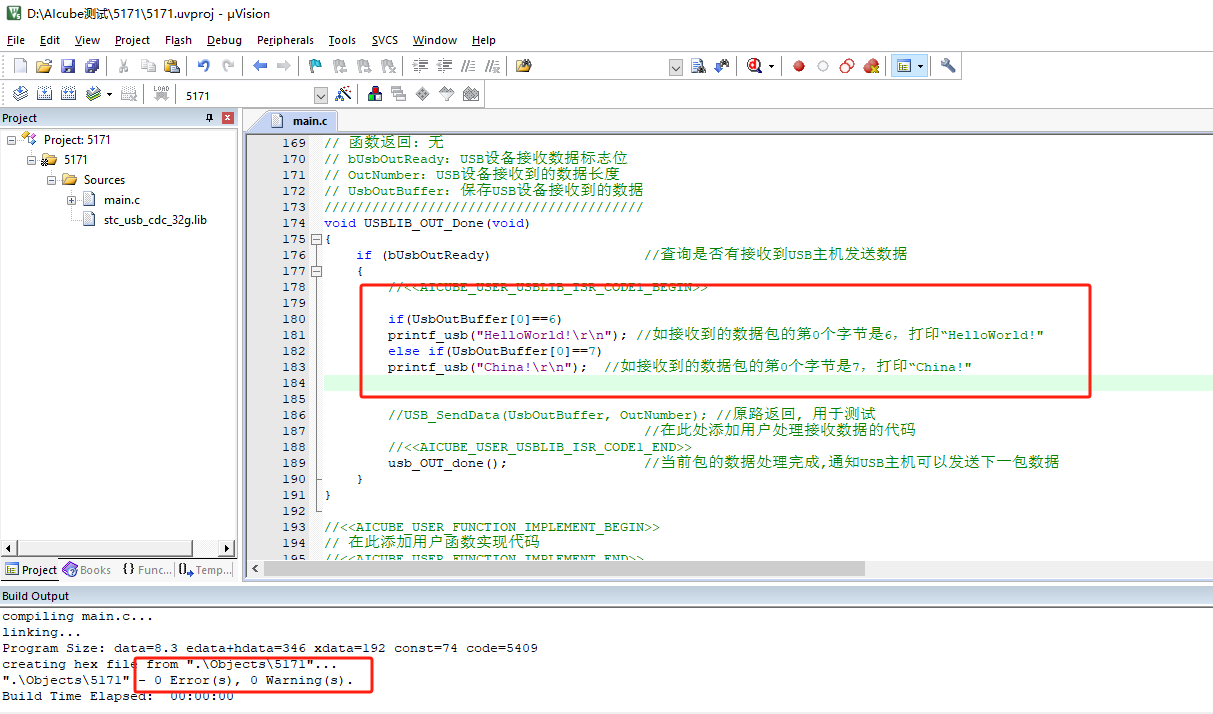Open Options for Target with the magic wand icon
This screenshot has height=714, width=1213.
point(343,94)
